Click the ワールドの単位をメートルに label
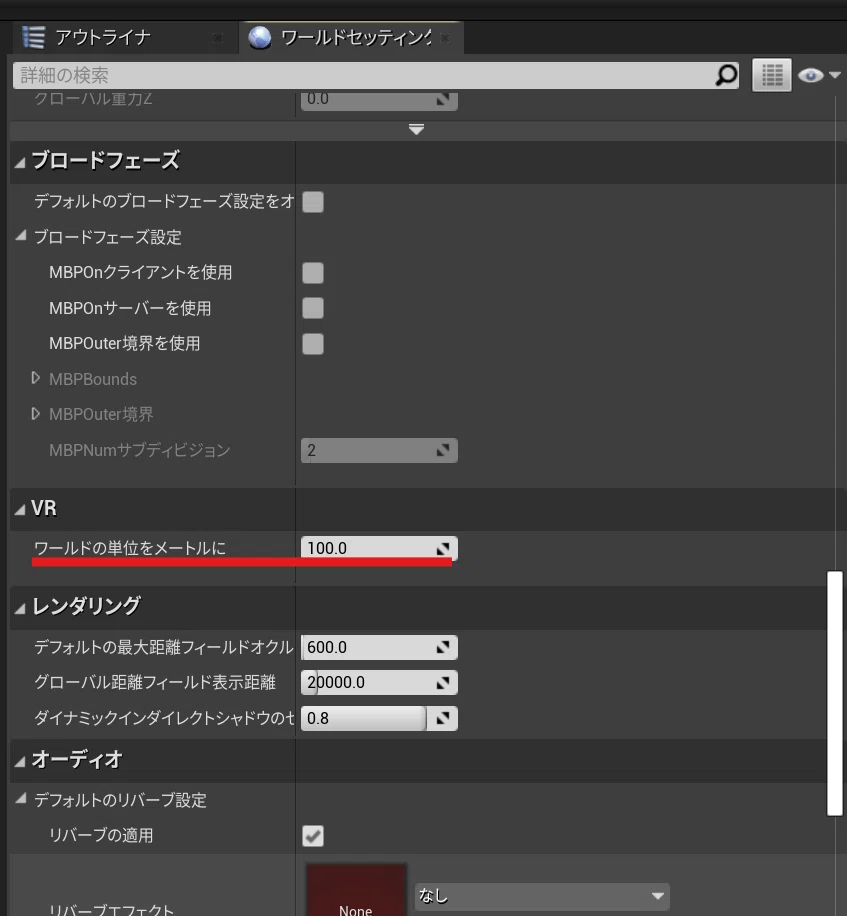847x916 pixels. pos(130,548)
